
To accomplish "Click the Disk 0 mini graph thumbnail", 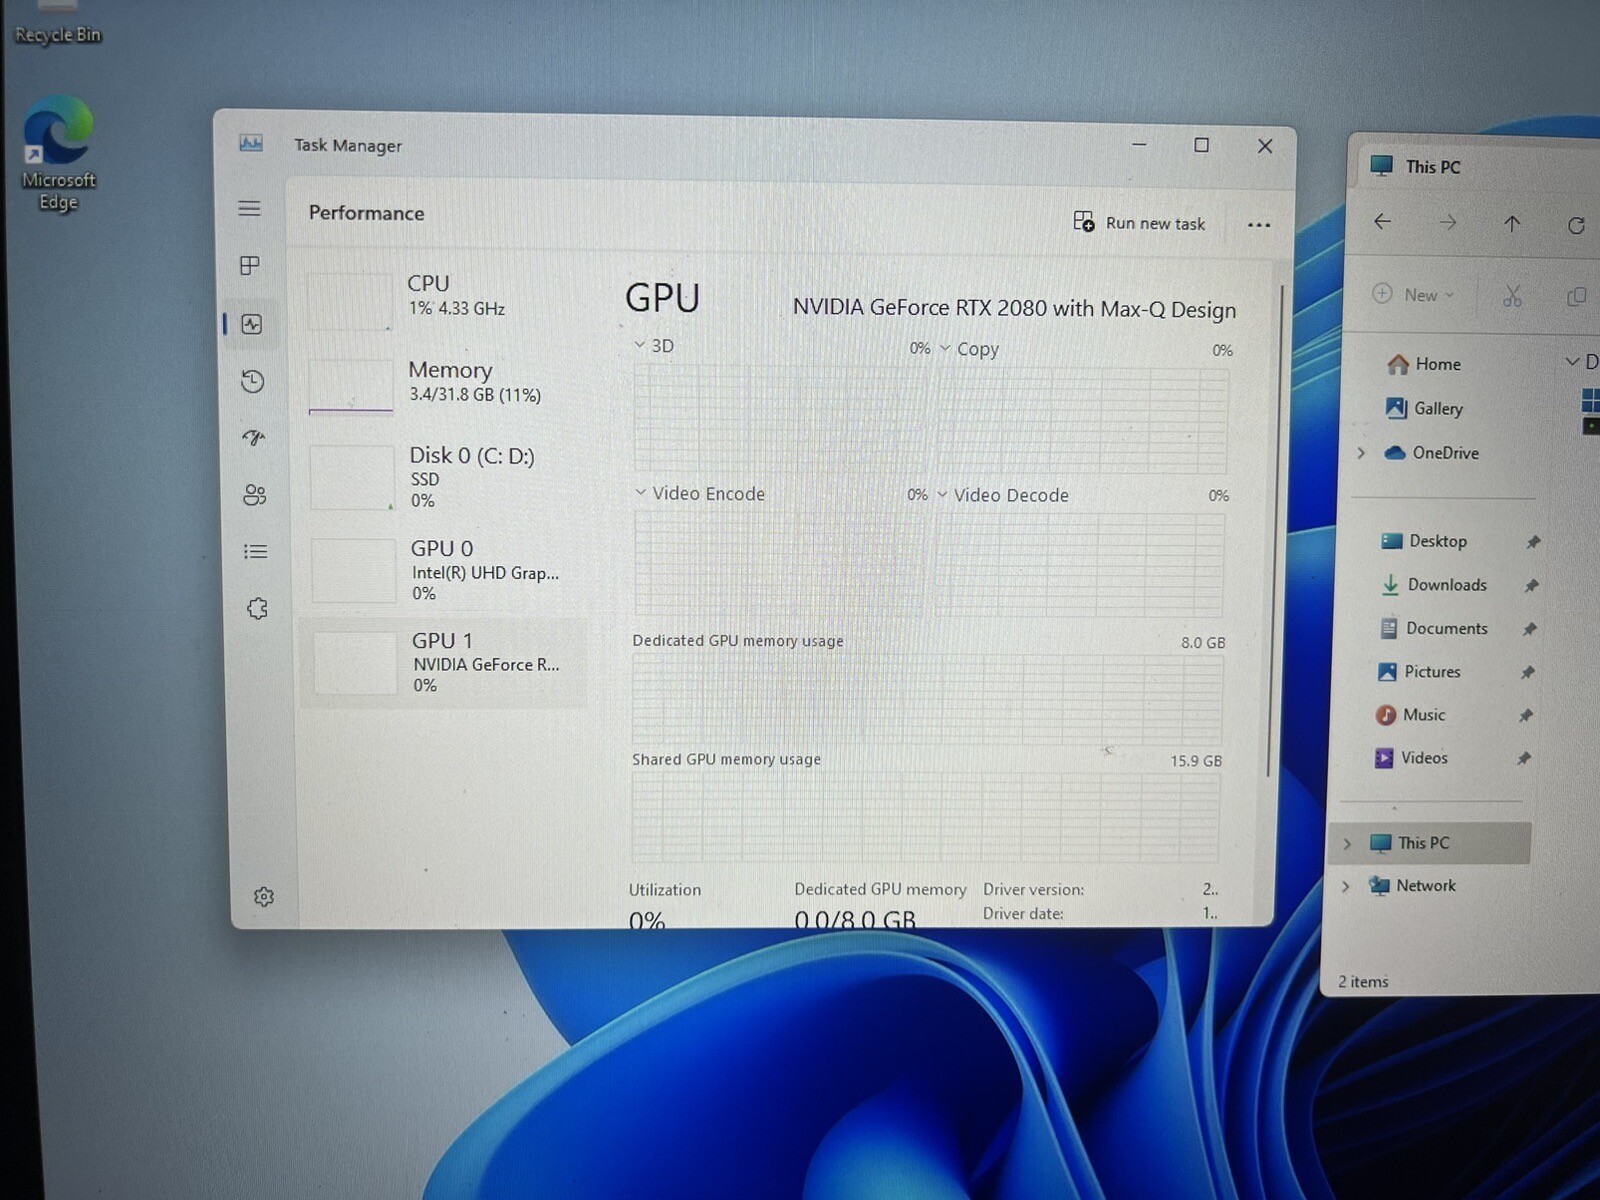I will tap(352, 477).
